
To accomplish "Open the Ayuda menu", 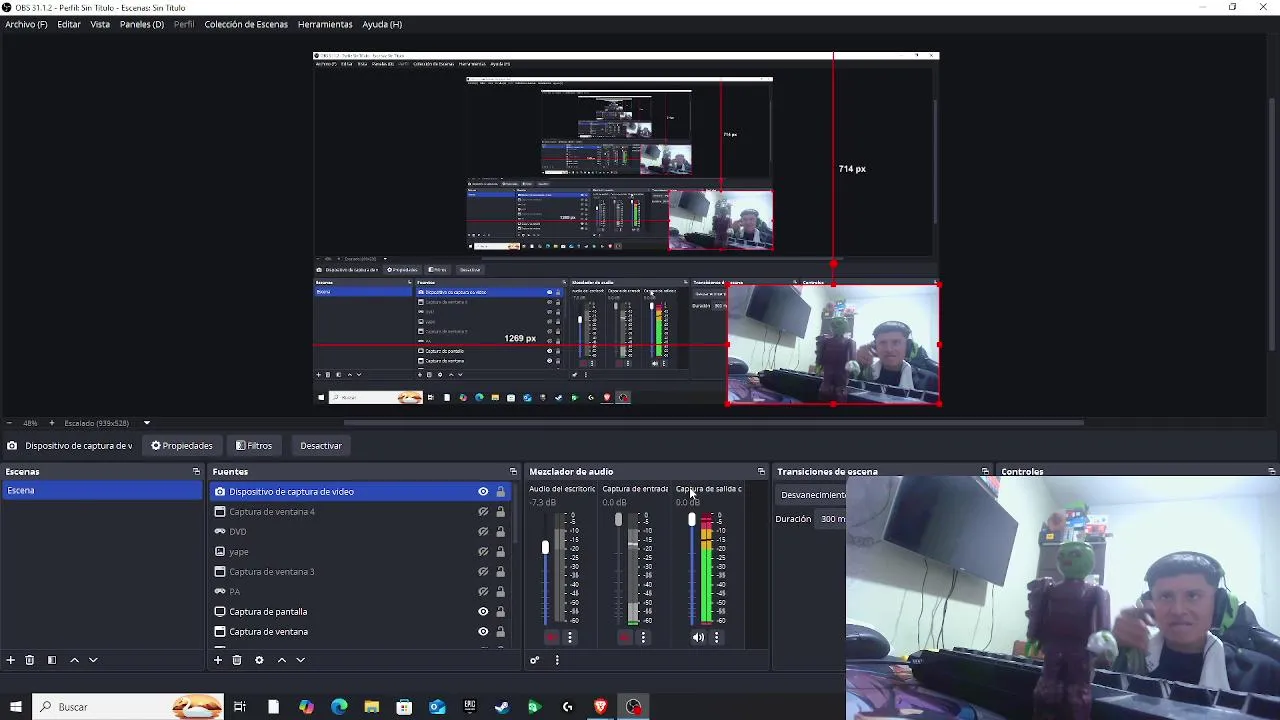I will tap(382, 24).
